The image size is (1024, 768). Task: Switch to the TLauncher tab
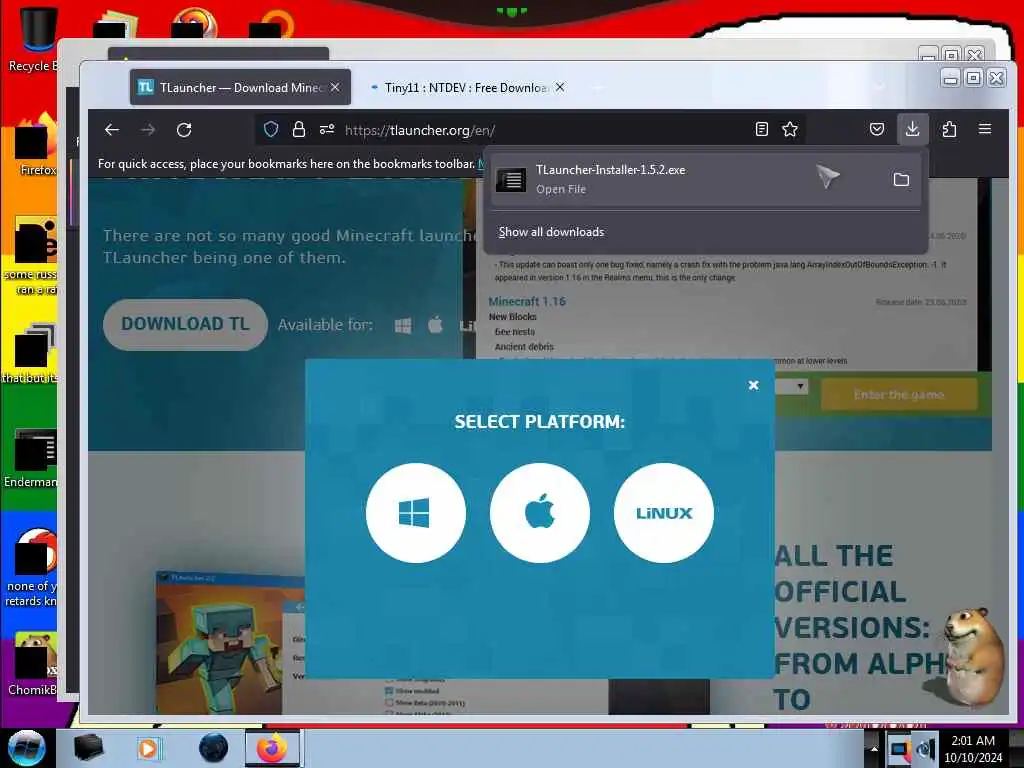point(240,88)
